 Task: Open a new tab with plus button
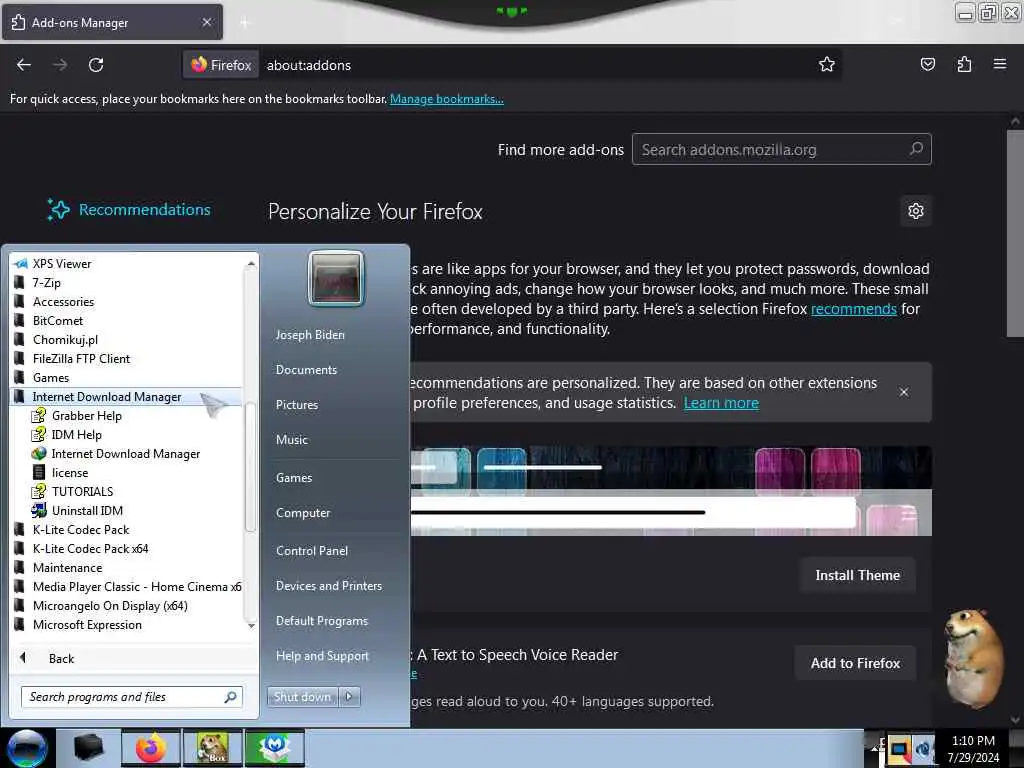[245, 23]
